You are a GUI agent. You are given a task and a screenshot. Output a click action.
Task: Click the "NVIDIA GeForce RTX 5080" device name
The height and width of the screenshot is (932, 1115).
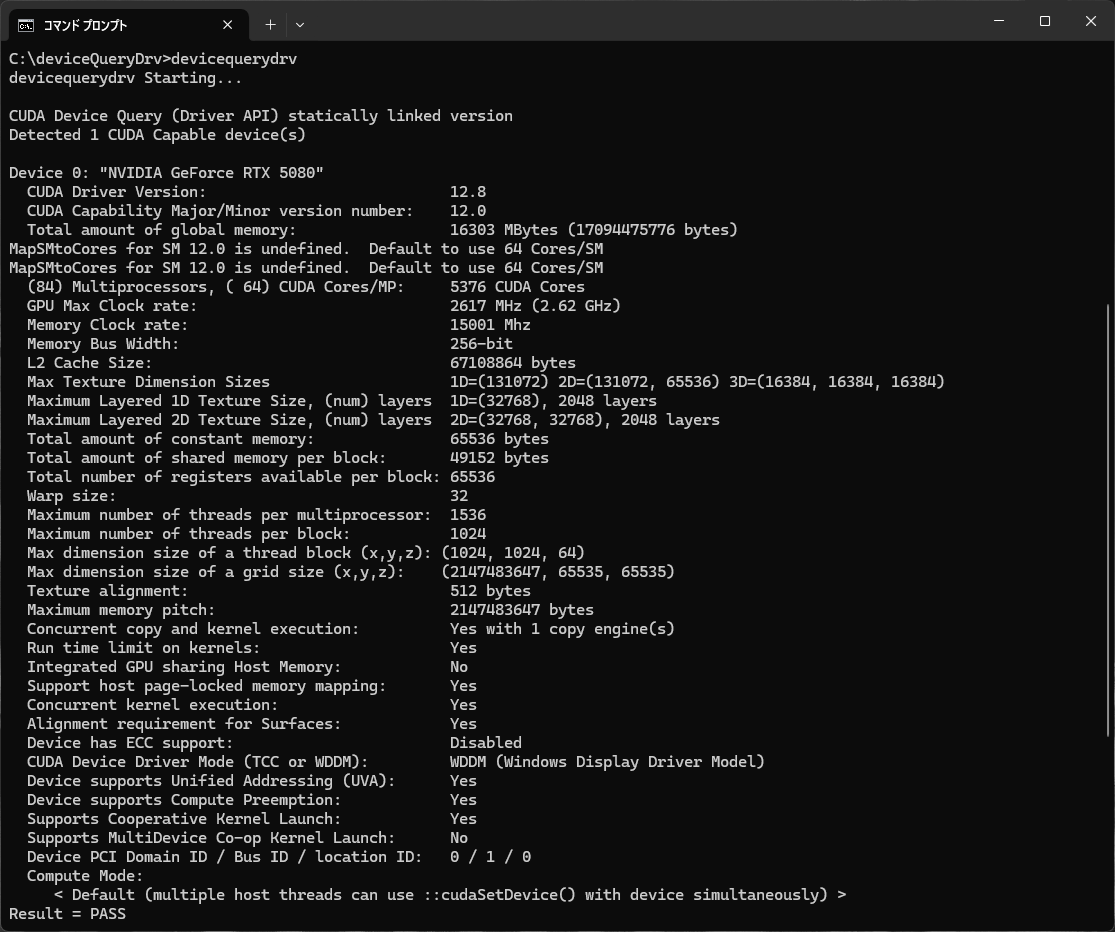211,173
